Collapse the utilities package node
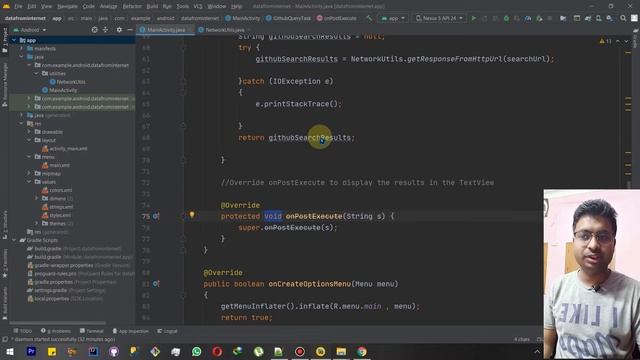The height and width of the screenshot is (360, 640). click(x=36, y=73)
